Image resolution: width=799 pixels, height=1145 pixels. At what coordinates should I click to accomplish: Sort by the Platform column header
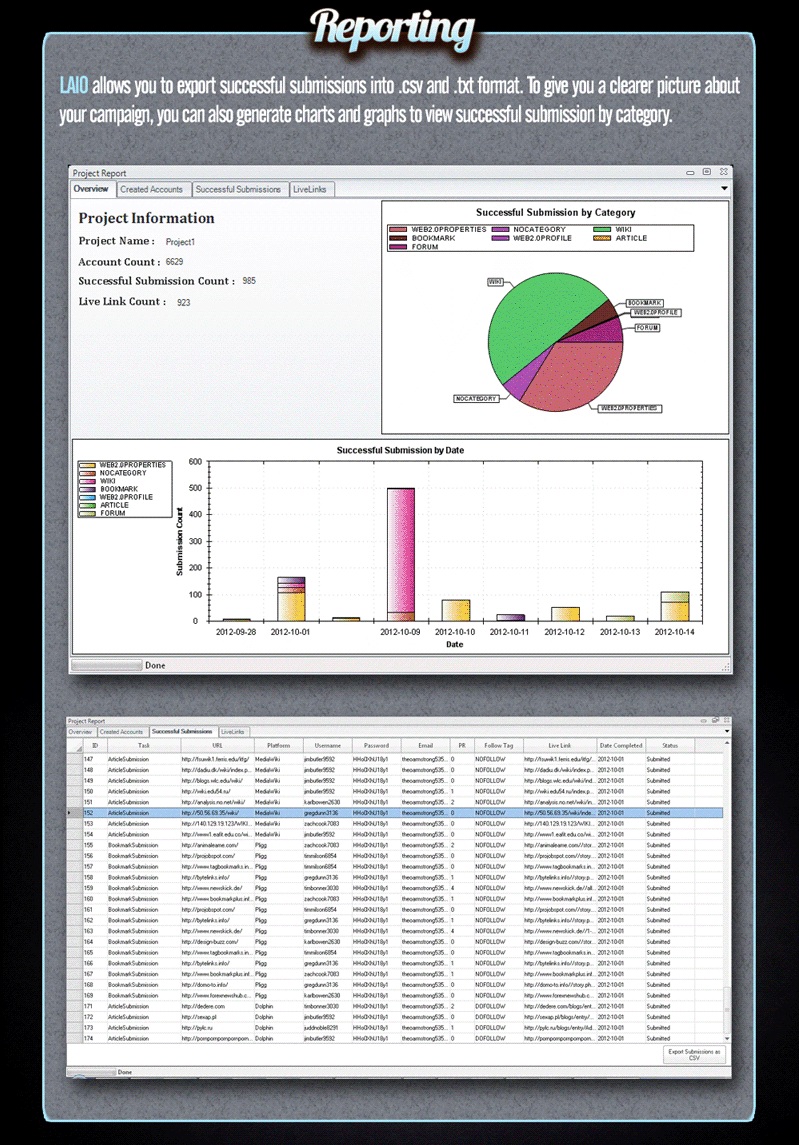tap(278, 746)
